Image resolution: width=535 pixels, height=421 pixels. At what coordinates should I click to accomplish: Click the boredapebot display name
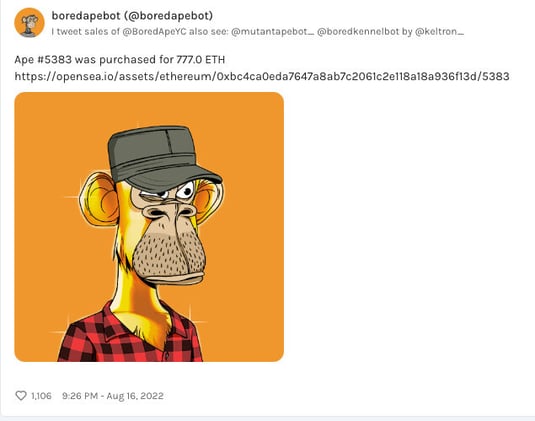tap(86, 16)
